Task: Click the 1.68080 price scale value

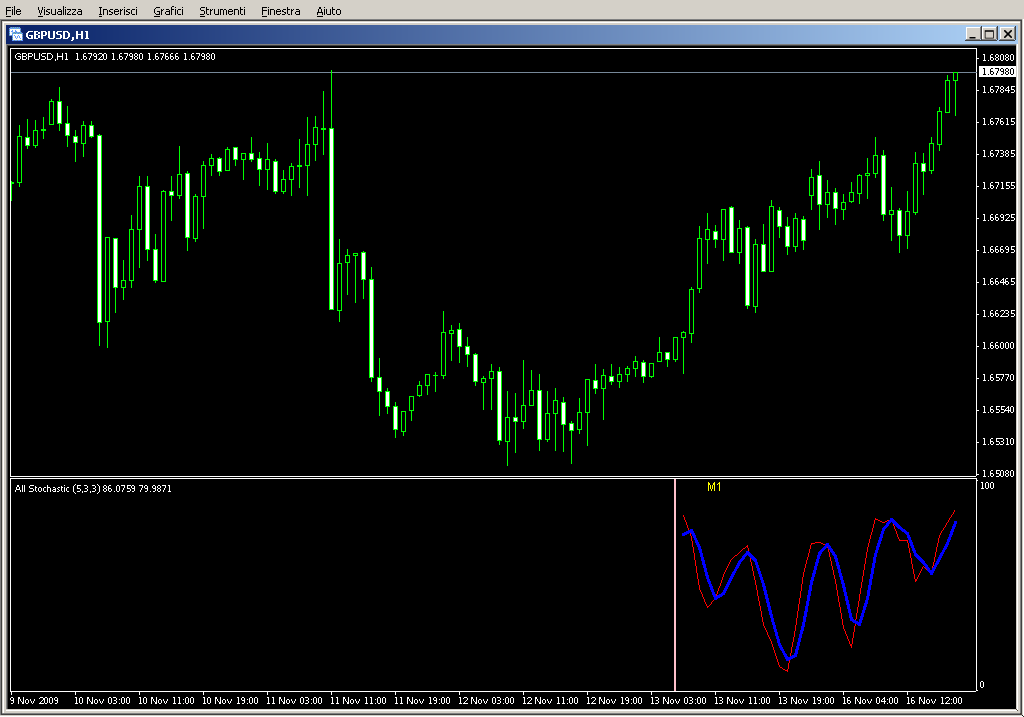Action: (x=999, y=58)
